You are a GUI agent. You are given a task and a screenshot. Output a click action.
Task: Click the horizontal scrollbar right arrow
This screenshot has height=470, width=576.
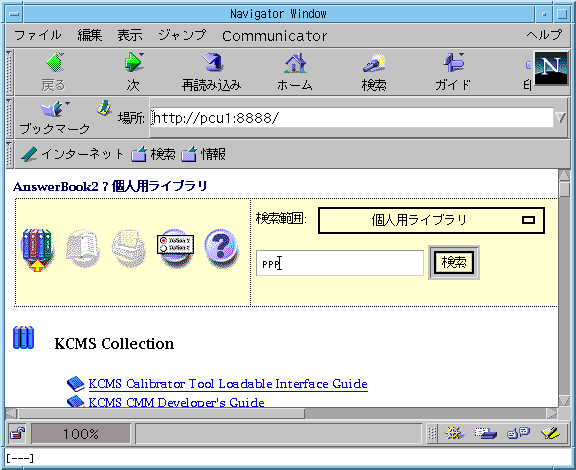[551, 414]
